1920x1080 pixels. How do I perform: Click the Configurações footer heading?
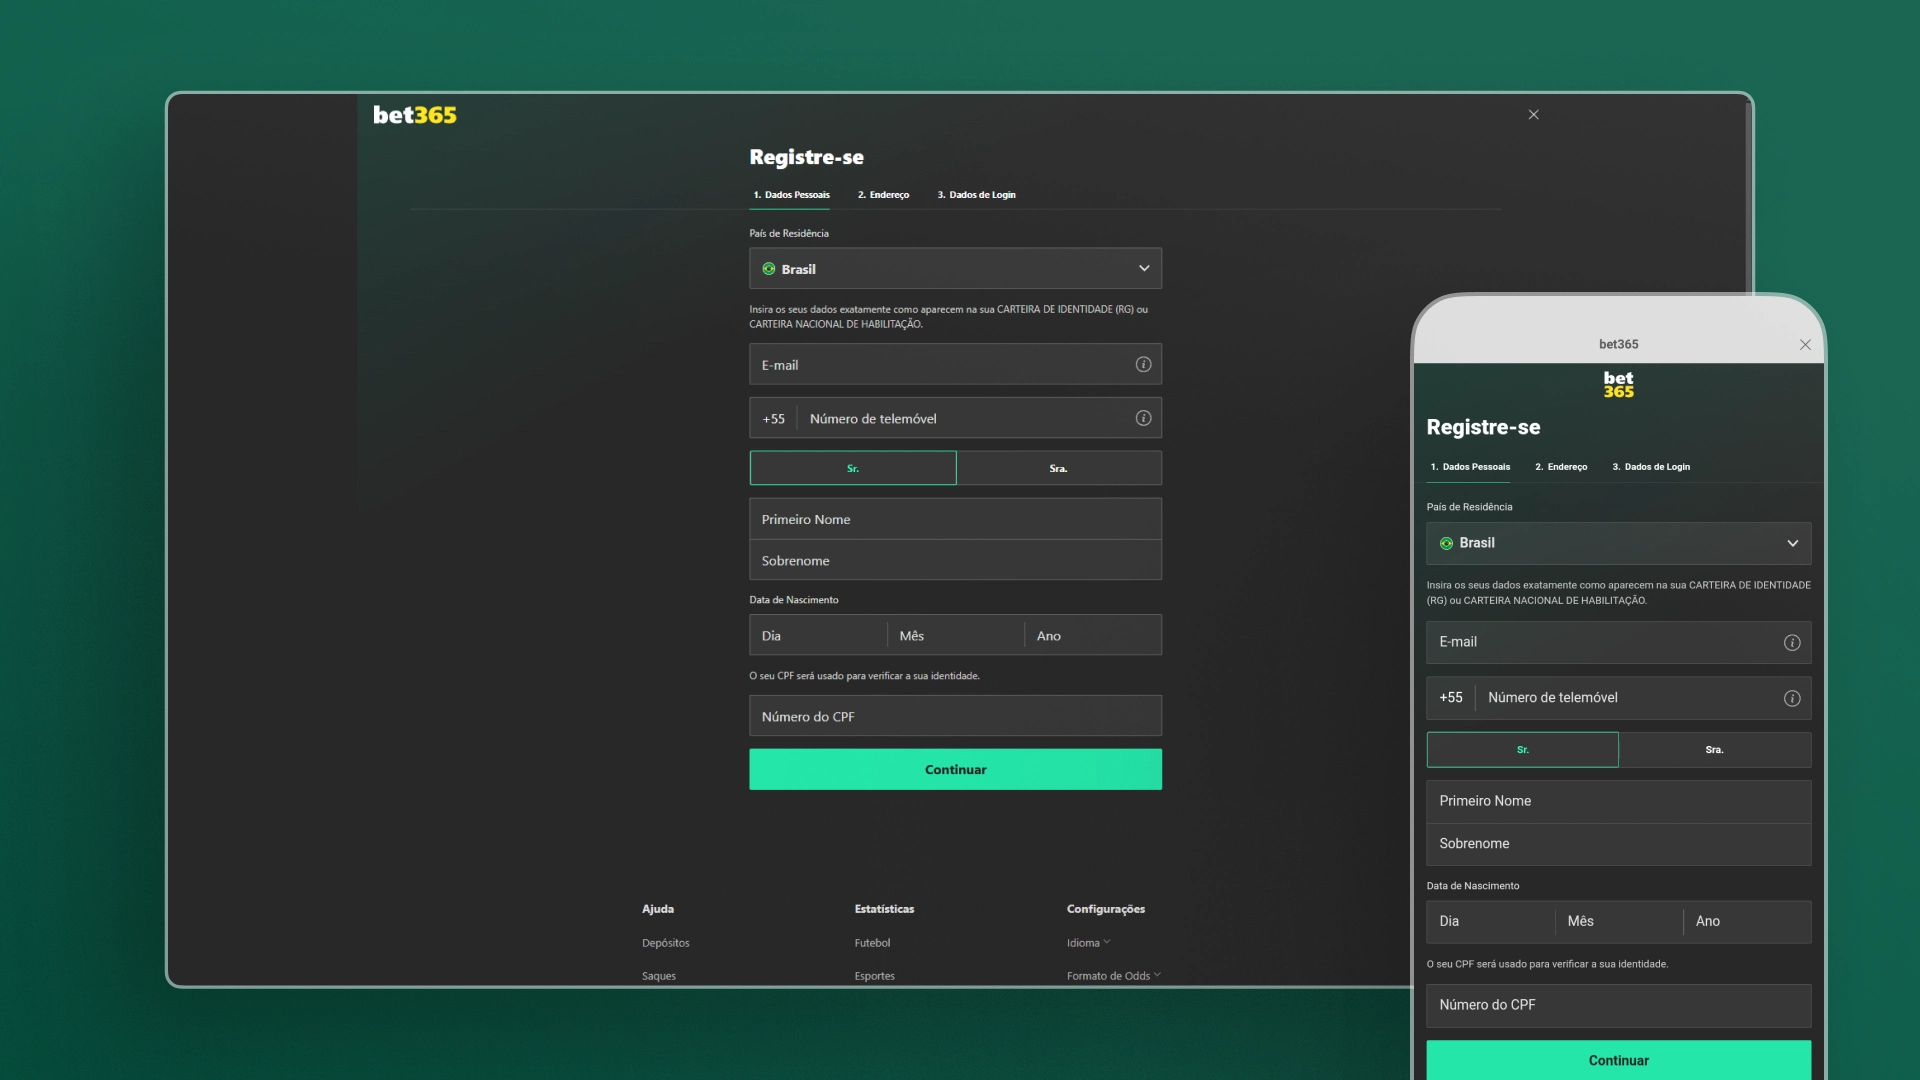(x=1106, y=909)
